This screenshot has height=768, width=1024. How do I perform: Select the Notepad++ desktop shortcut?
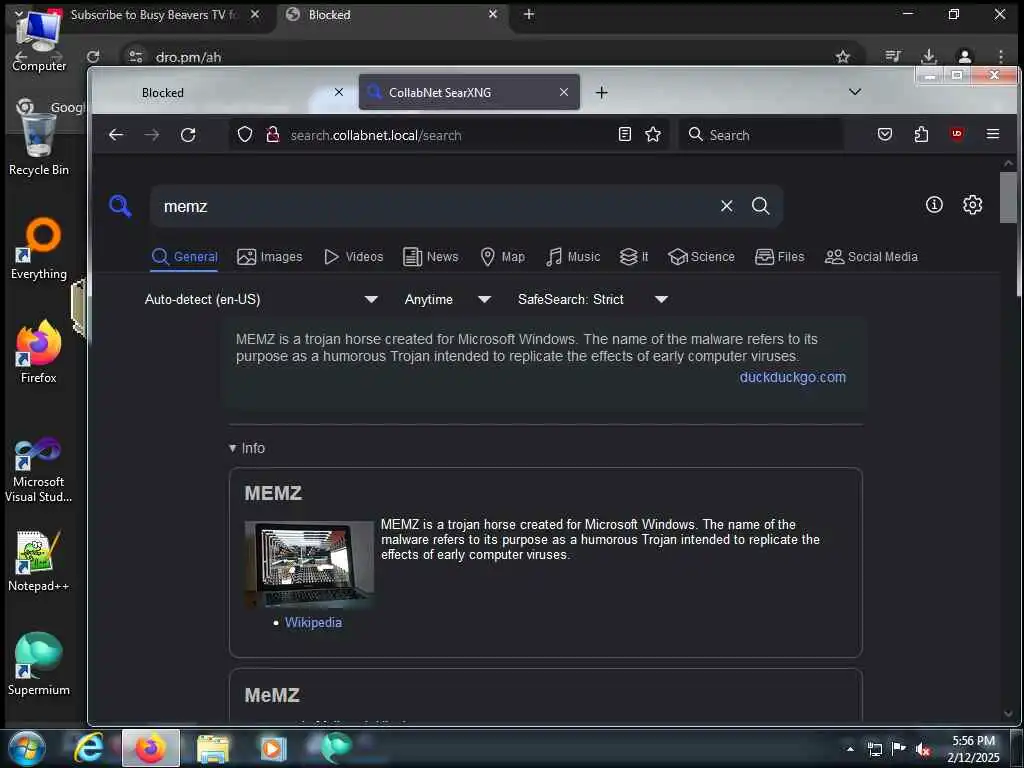(39, 562)
